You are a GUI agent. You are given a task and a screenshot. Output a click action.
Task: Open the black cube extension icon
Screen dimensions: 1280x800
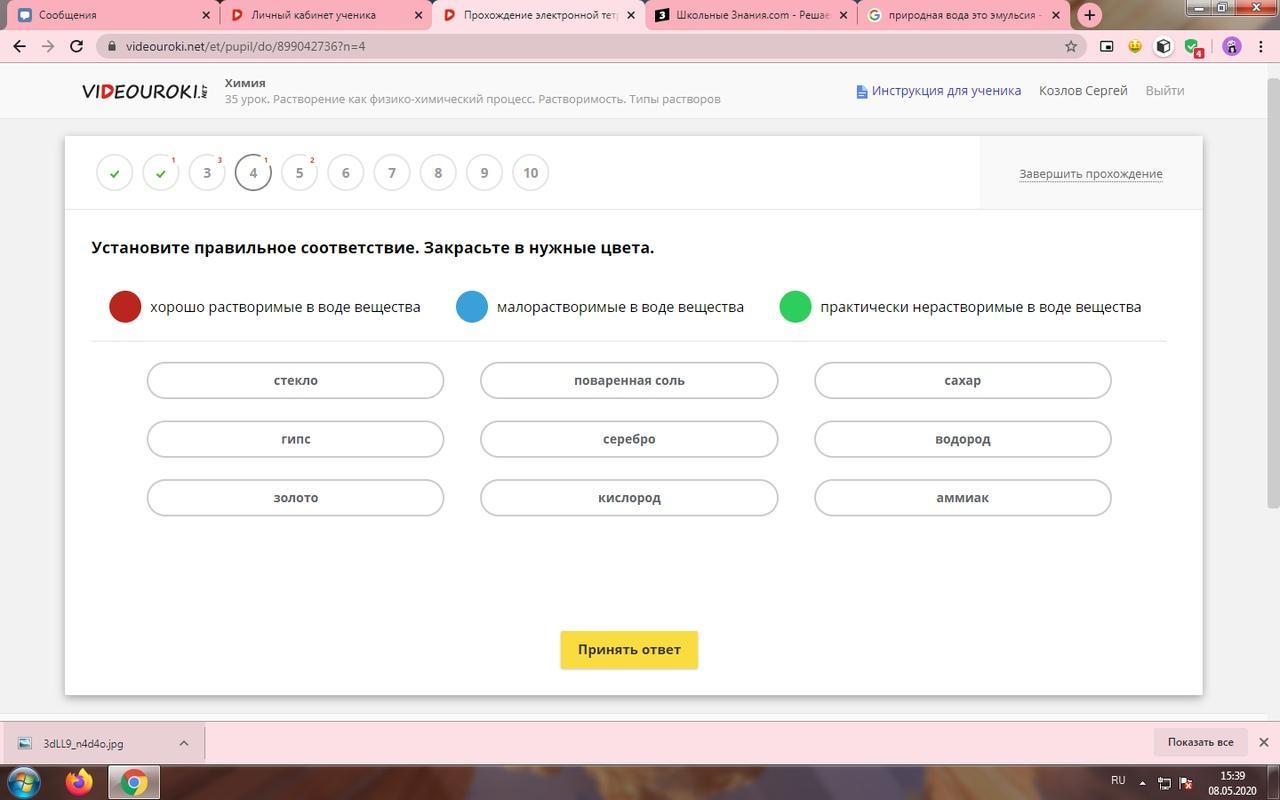click(x=1163, y=46)
